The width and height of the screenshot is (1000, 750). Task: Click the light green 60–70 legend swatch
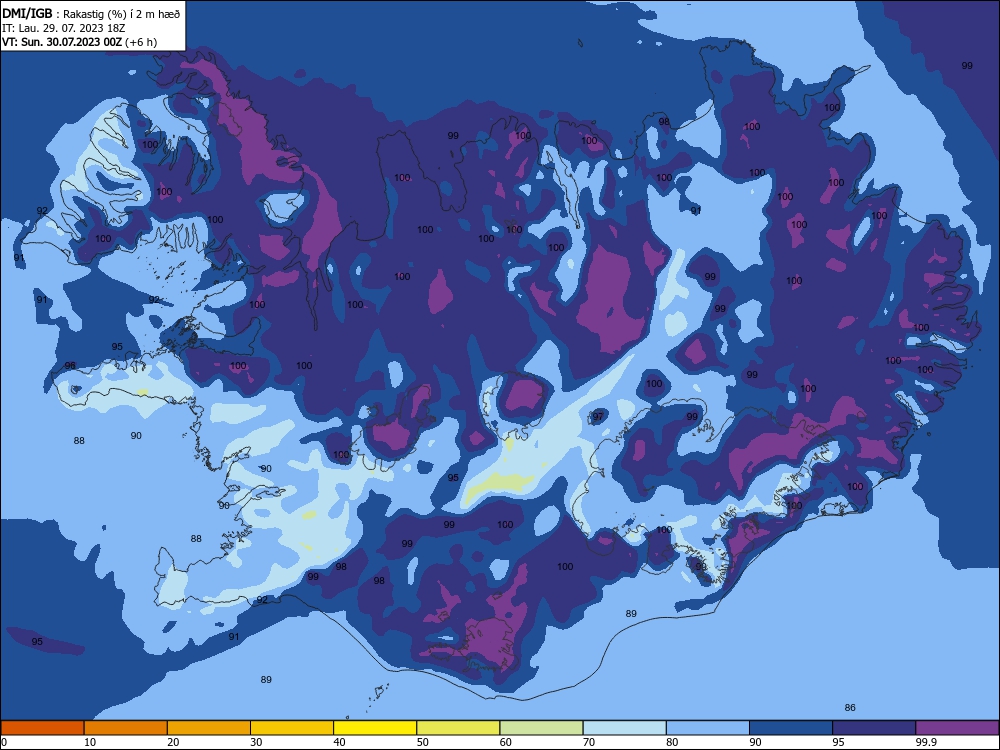(x=541, y=728)
